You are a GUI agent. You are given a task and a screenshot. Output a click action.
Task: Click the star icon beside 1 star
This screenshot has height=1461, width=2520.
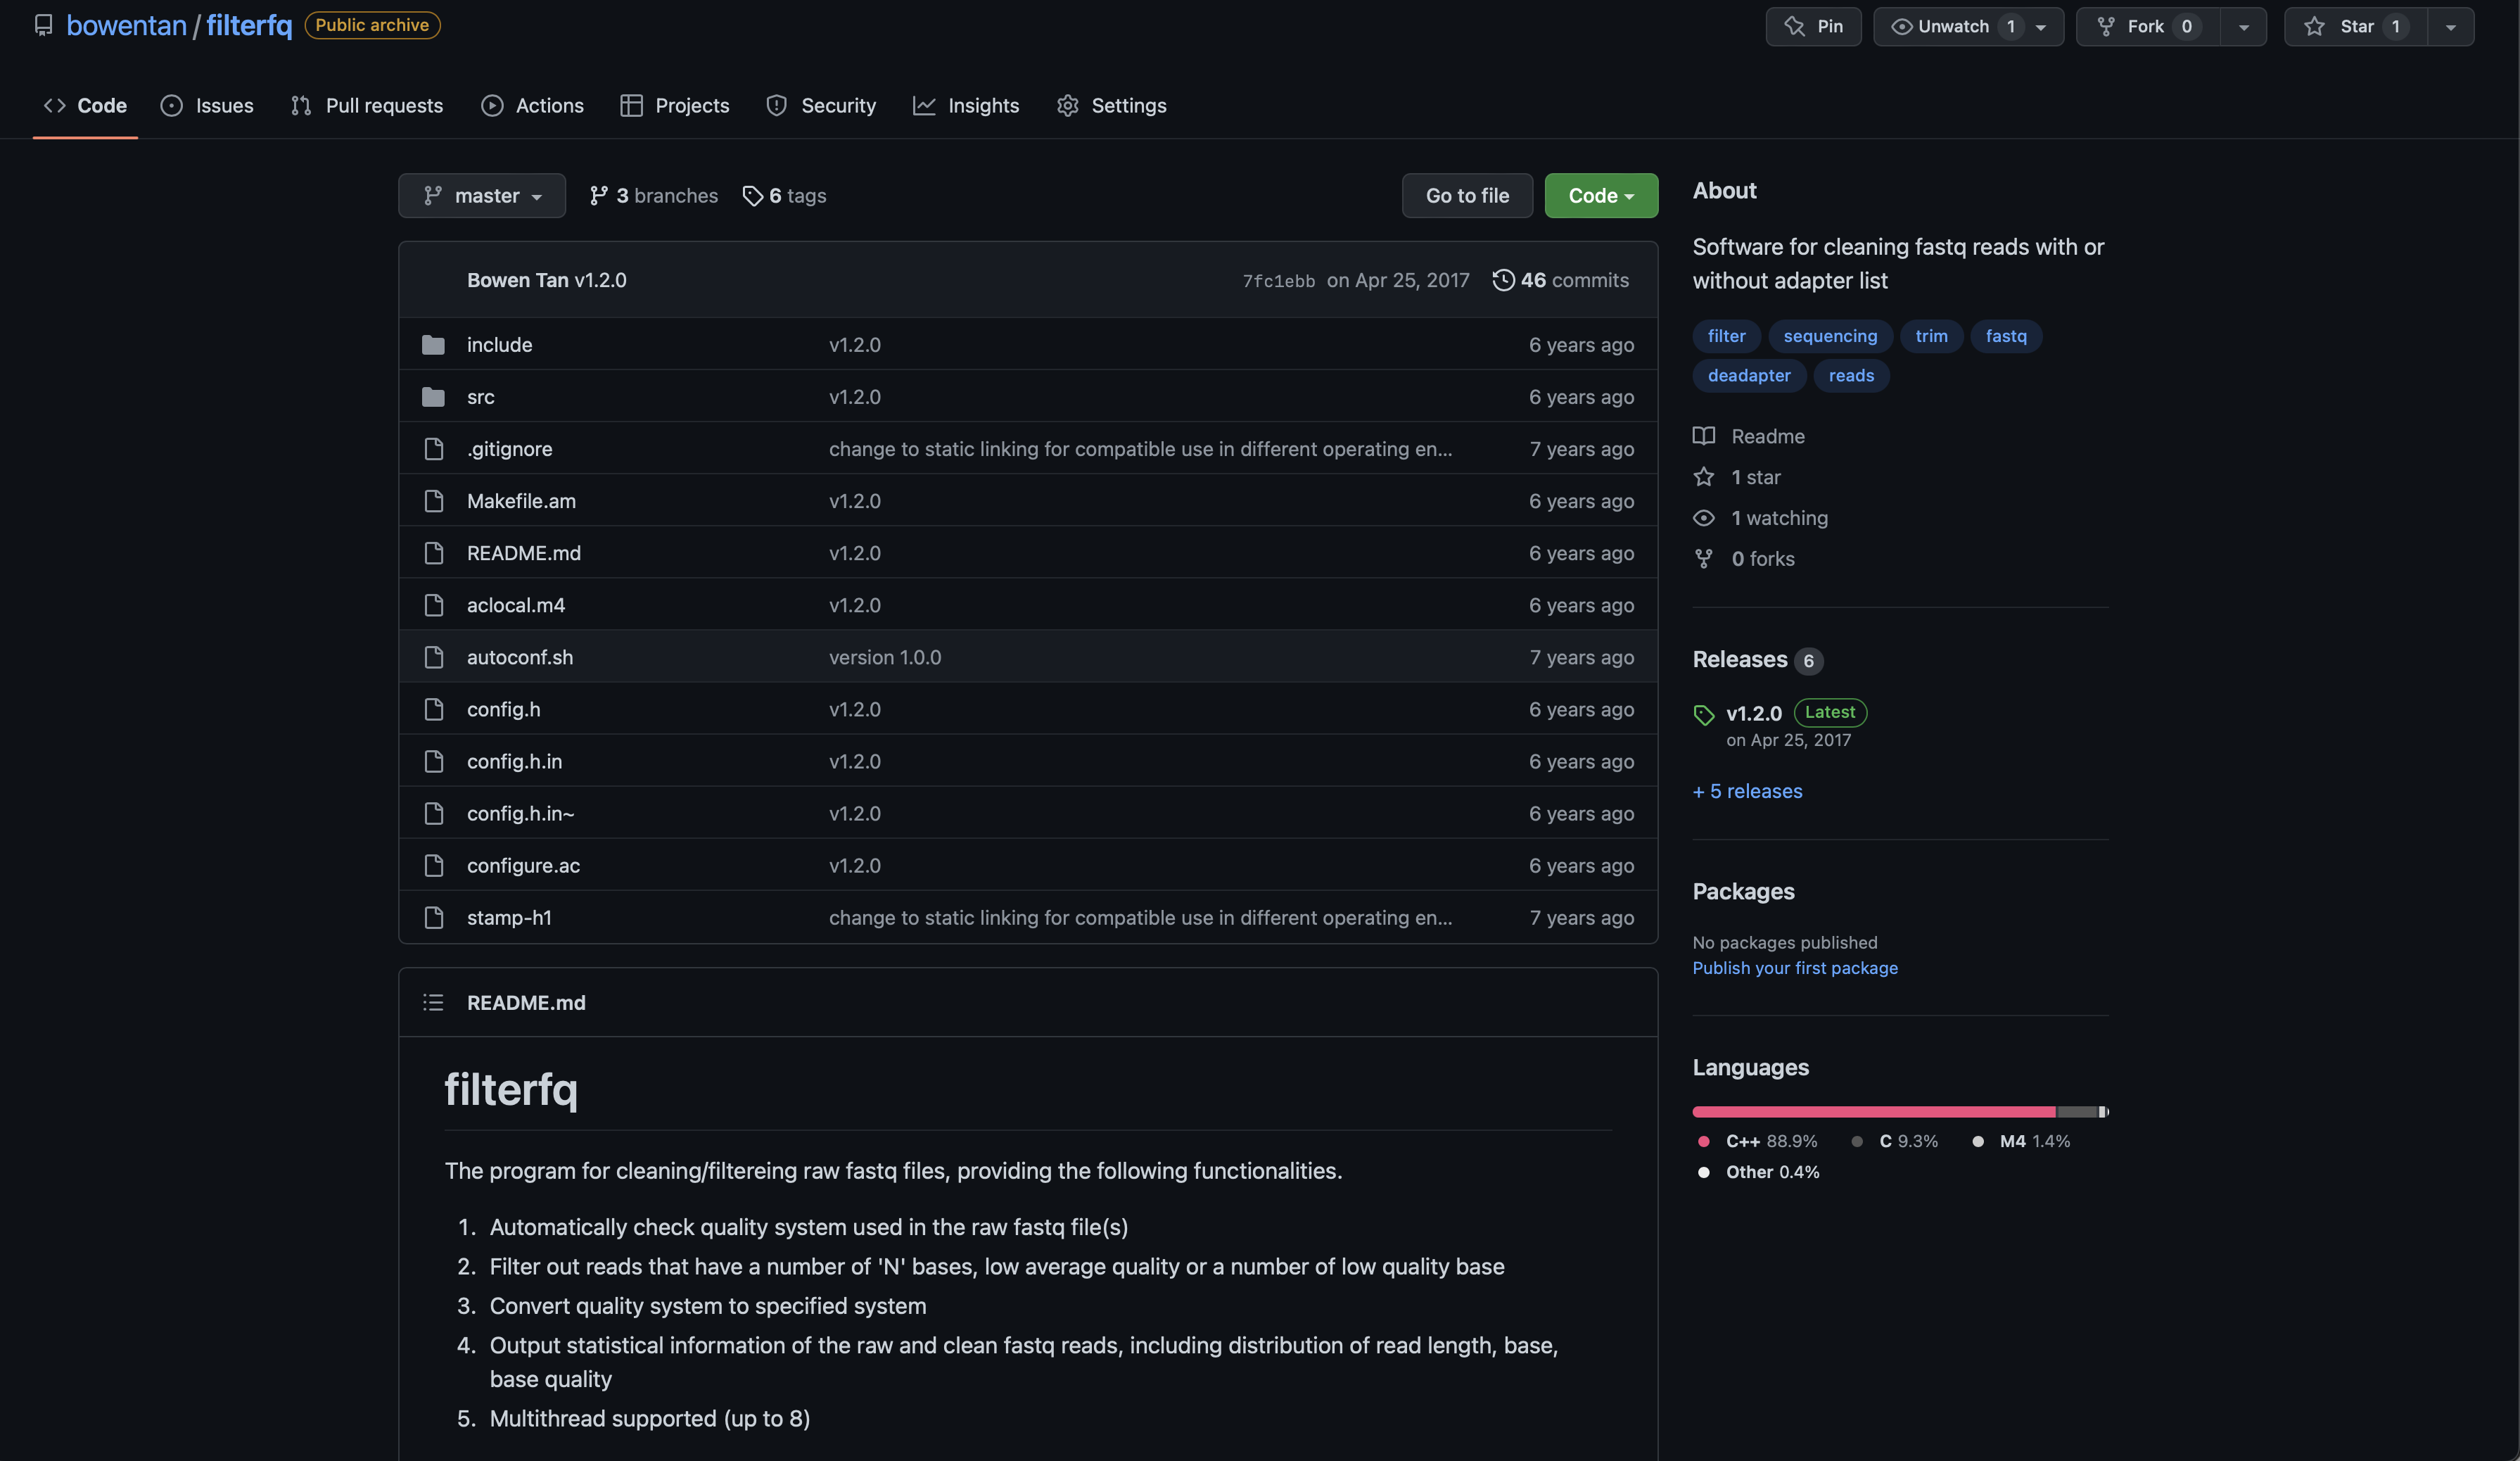pyautogui.click(x=1704, y=477)
